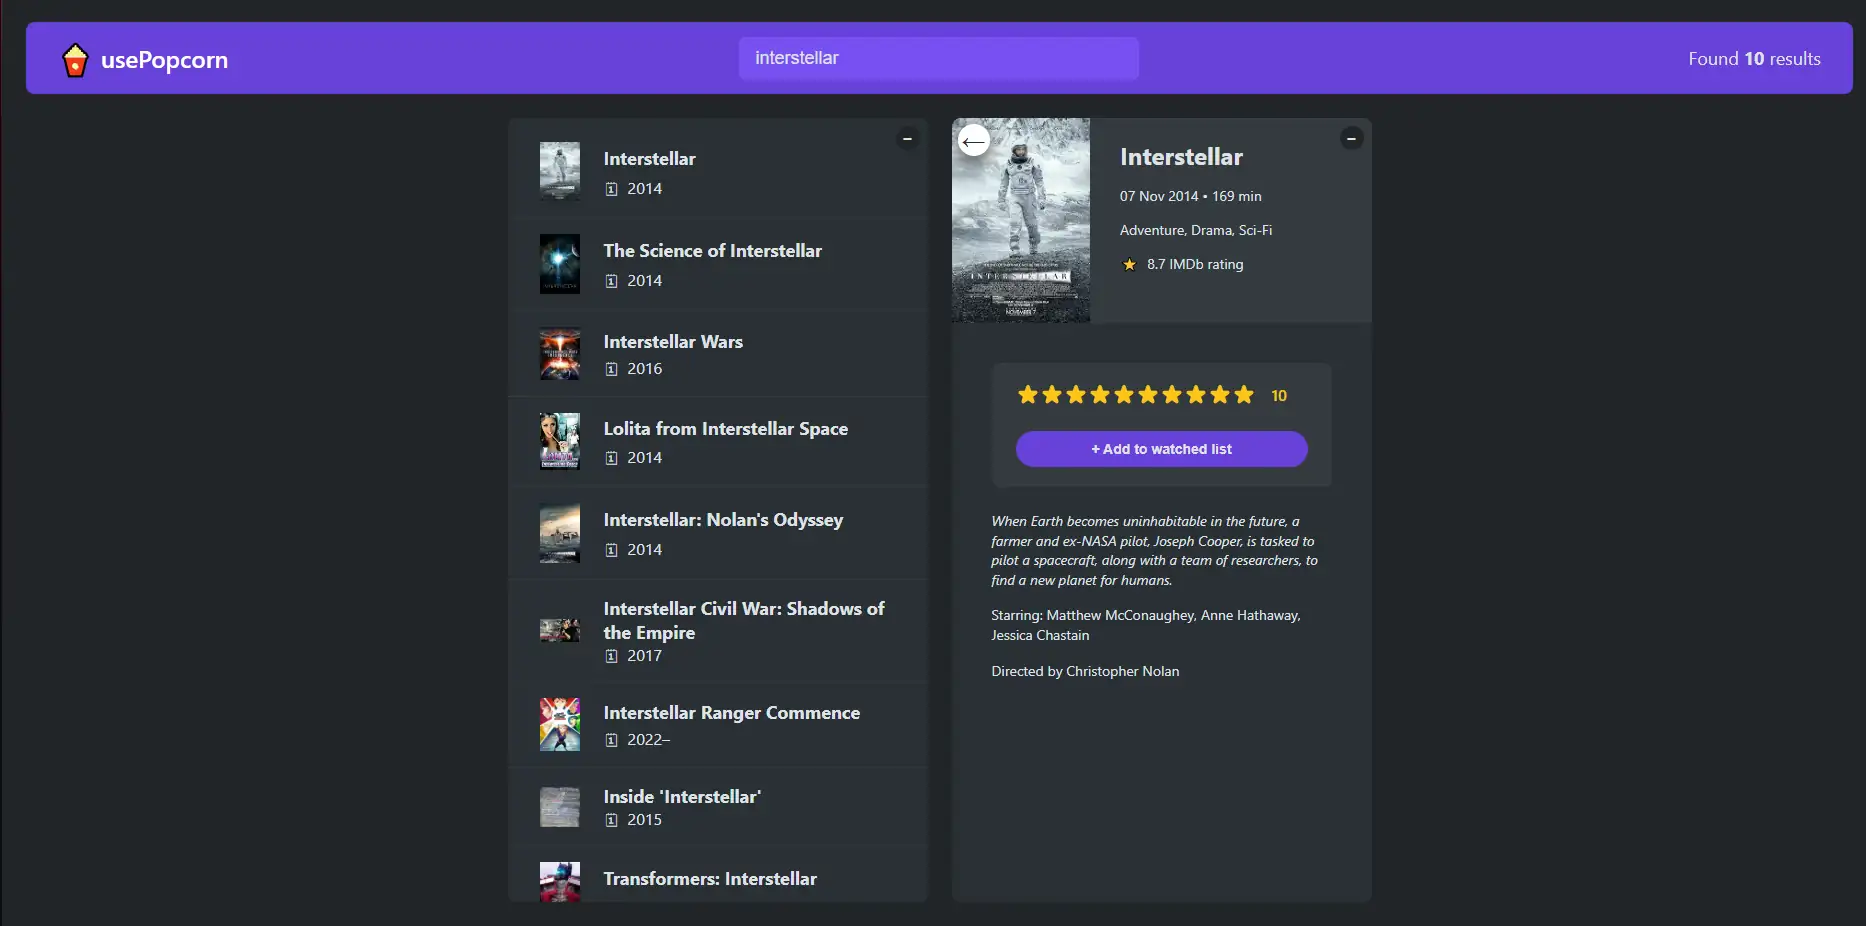Click the popcorn logo icon

(76, 59)
